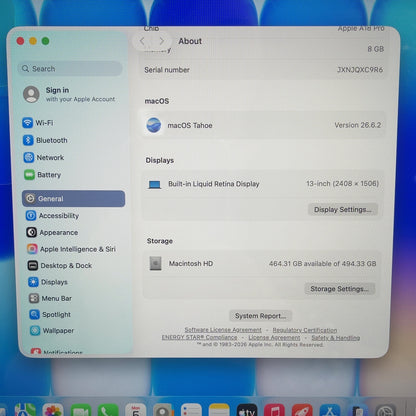Open Wi-Fi settings in sidebar

pyautogui.click(x=38, y=123)
